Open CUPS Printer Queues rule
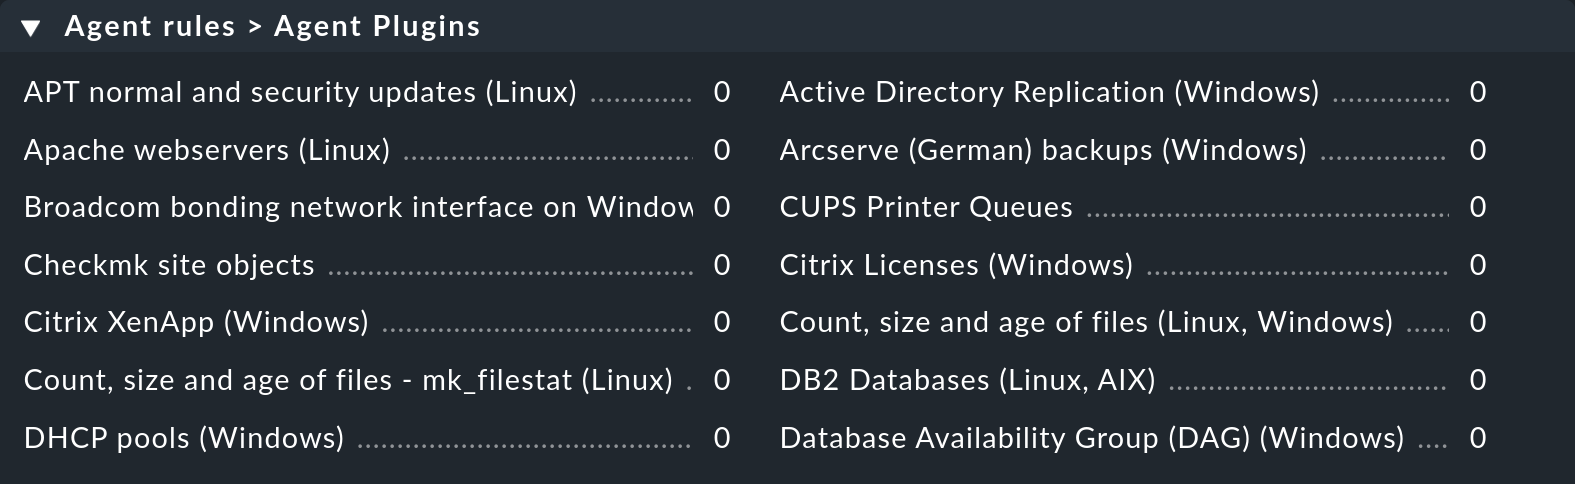Image resolution: width=1575 pixels, height=484 pixels. 926,207
